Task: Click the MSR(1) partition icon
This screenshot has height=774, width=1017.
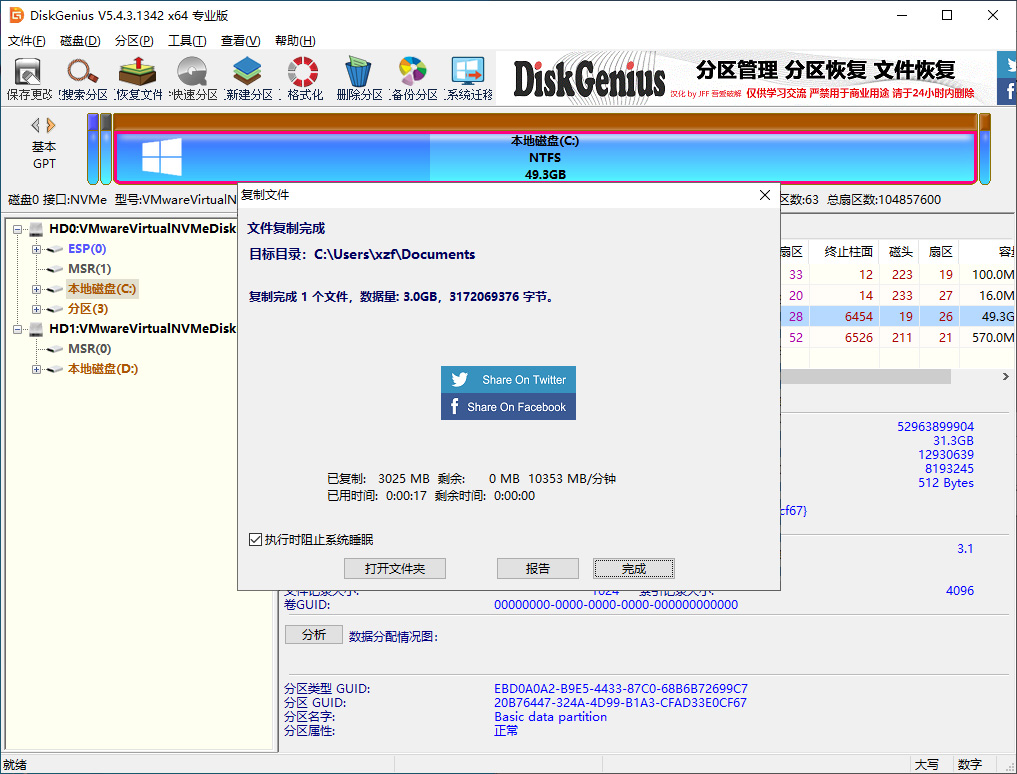Action: pyautogui.click(x=56, y=269)
